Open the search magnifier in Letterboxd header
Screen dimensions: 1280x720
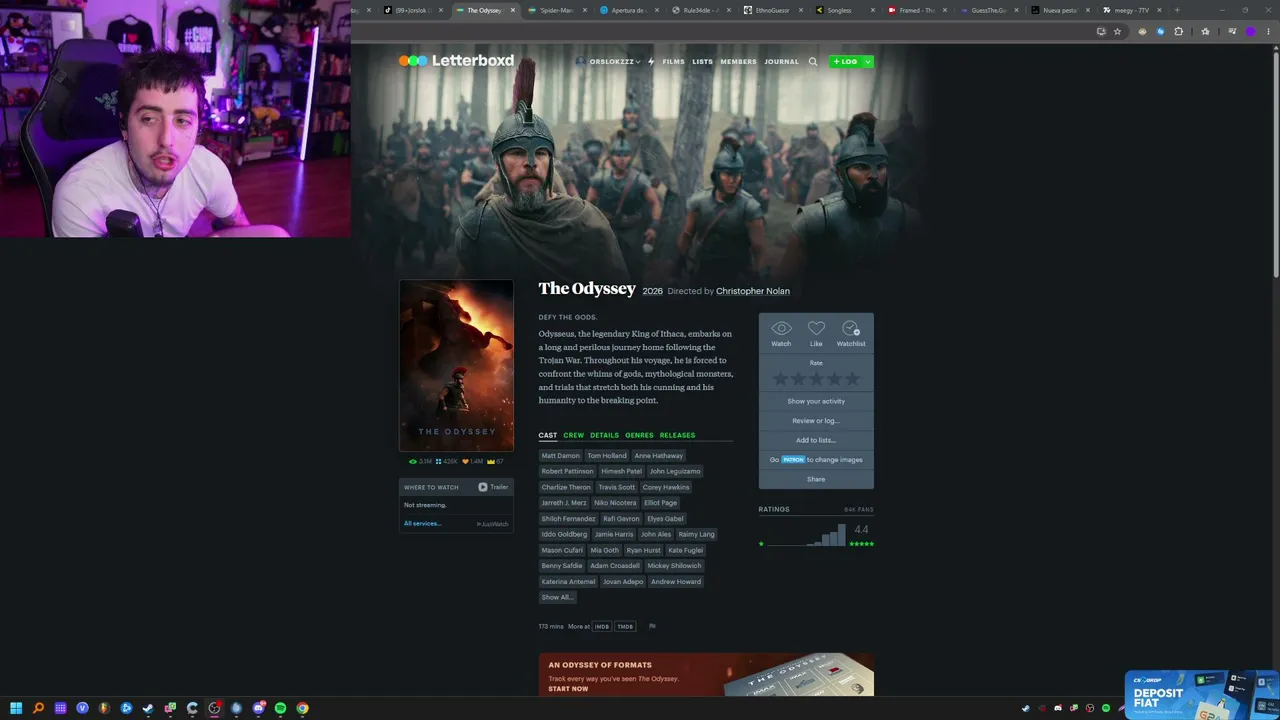(x=813, y=62)
